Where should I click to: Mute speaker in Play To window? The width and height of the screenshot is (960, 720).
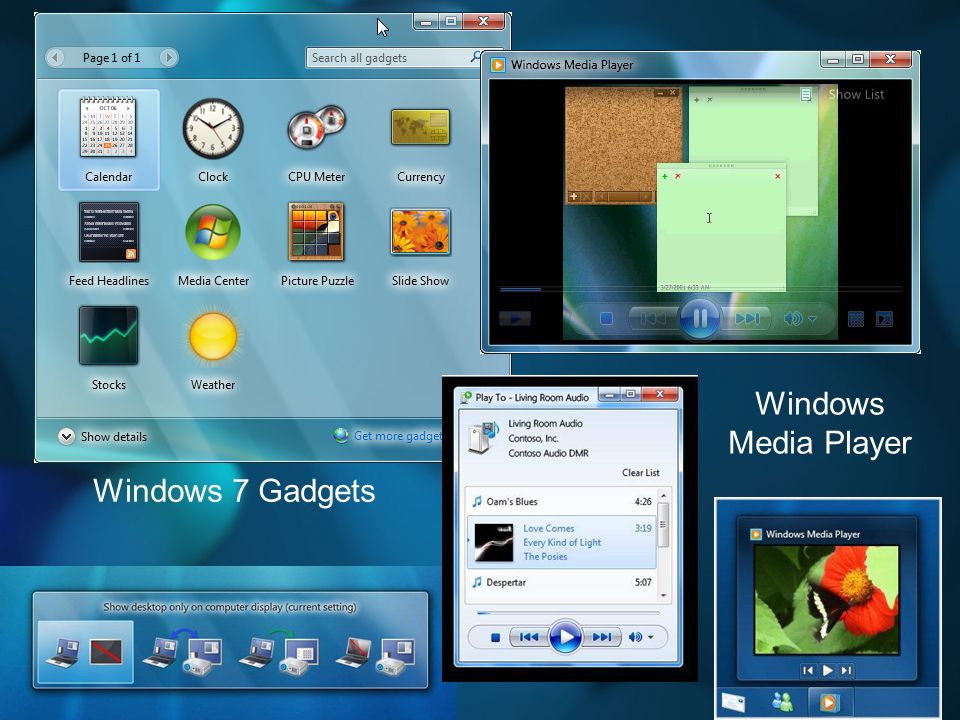click(635, 637)
